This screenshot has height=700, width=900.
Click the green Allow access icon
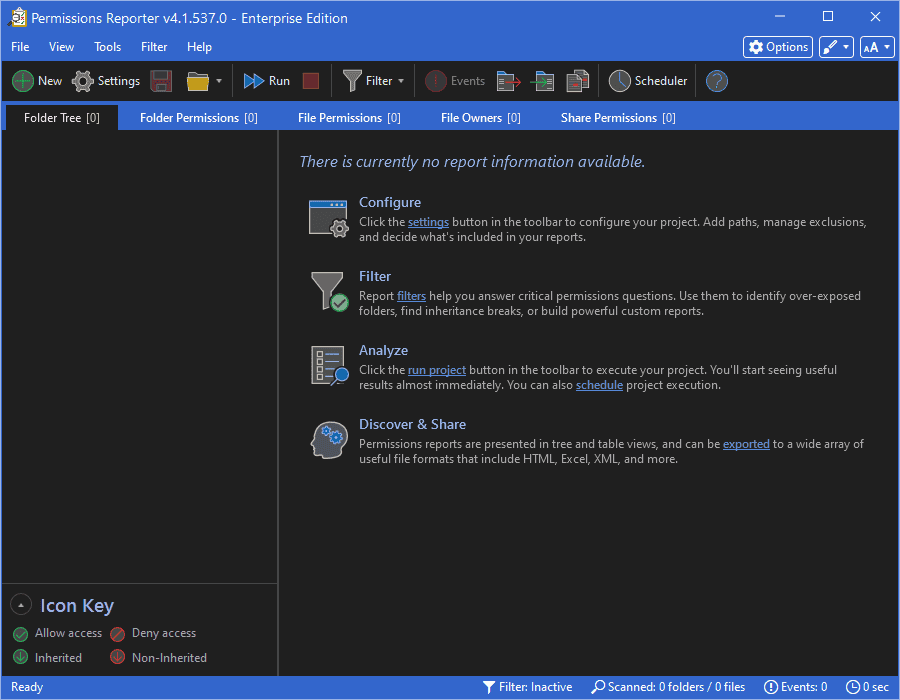point(21,633)
